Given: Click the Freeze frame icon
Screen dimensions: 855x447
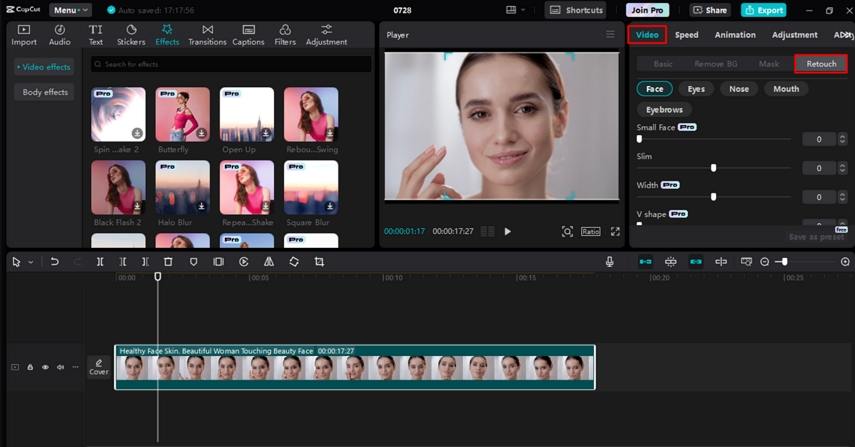Looking at the screenshot, I should tap(218, 262).
